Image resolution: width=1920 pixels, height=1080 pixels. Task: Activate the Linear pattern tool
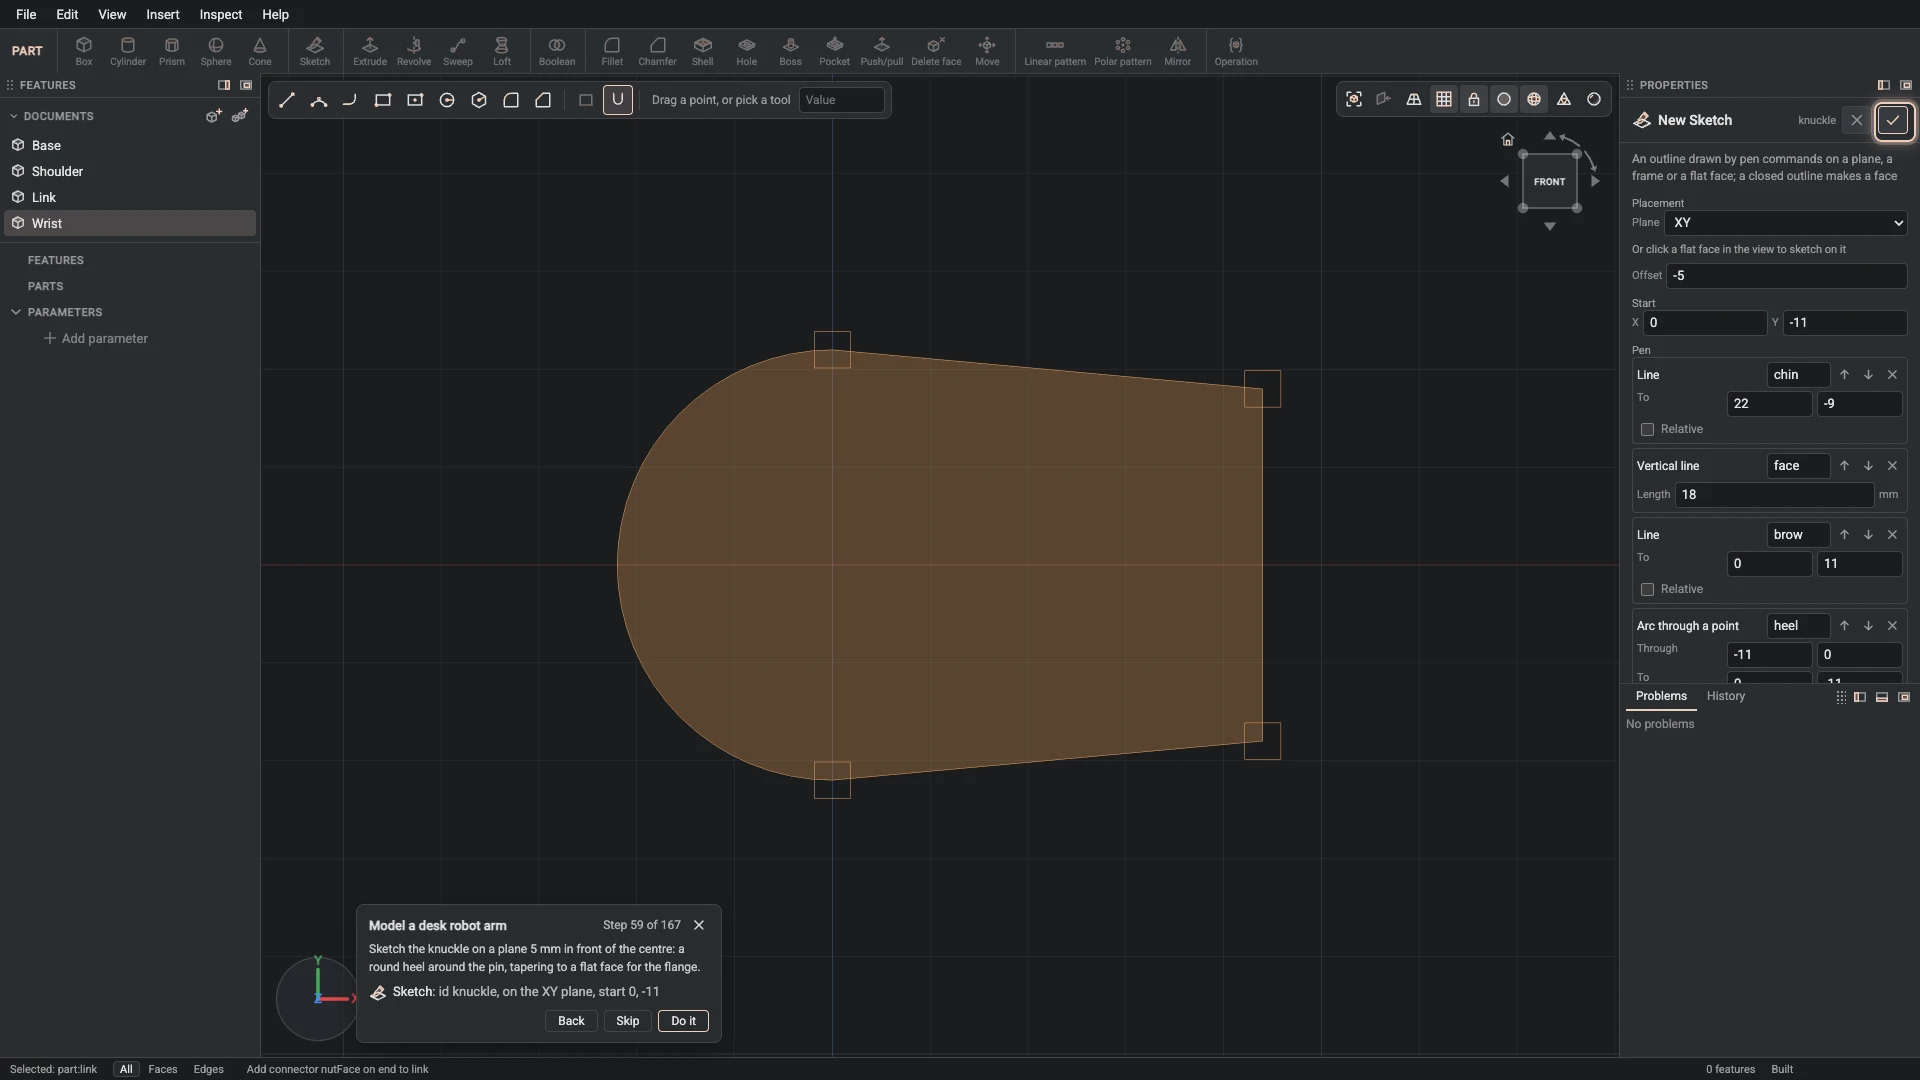1055,51
